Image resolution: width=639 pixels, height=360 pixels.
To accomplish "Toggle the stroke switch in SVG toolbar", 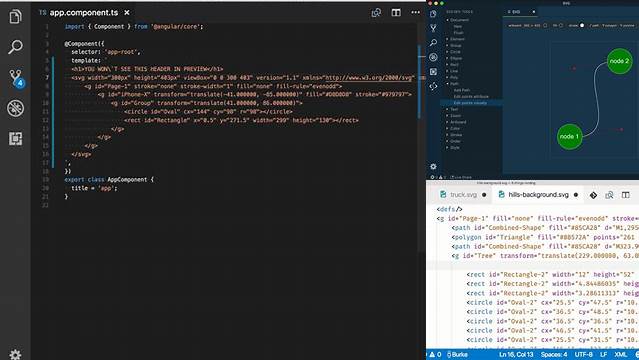I will click(582, 25).
